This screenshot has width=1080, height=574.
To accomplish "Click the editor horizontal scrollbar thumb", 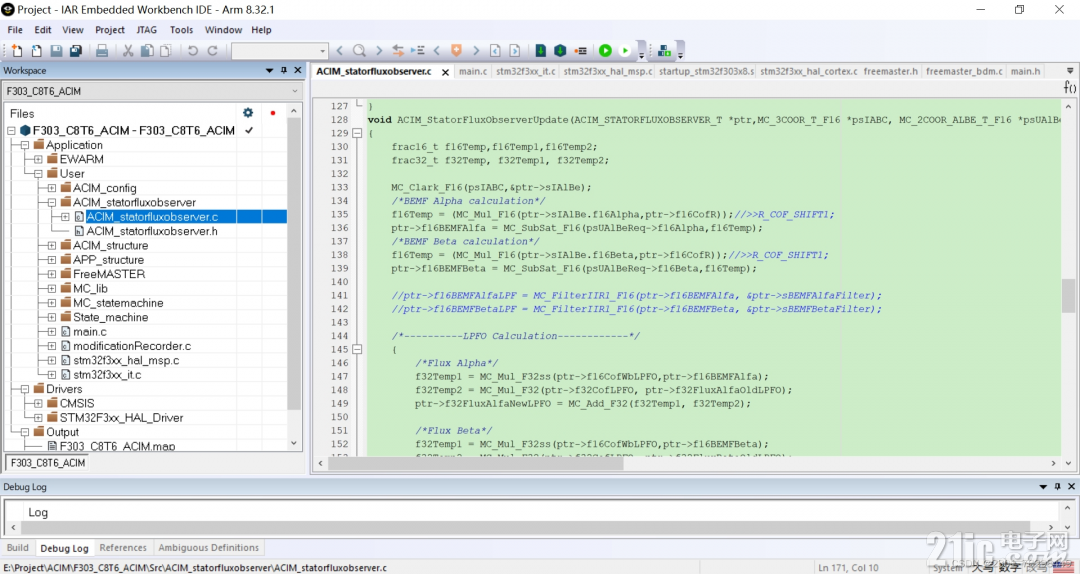I will (475, 464).
